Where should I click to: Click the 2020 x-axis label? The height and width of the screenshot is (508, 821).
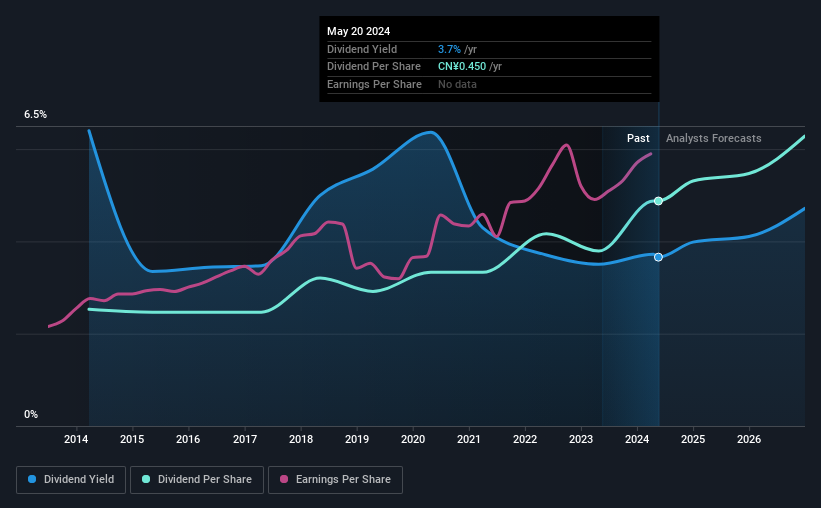(413, 439)
